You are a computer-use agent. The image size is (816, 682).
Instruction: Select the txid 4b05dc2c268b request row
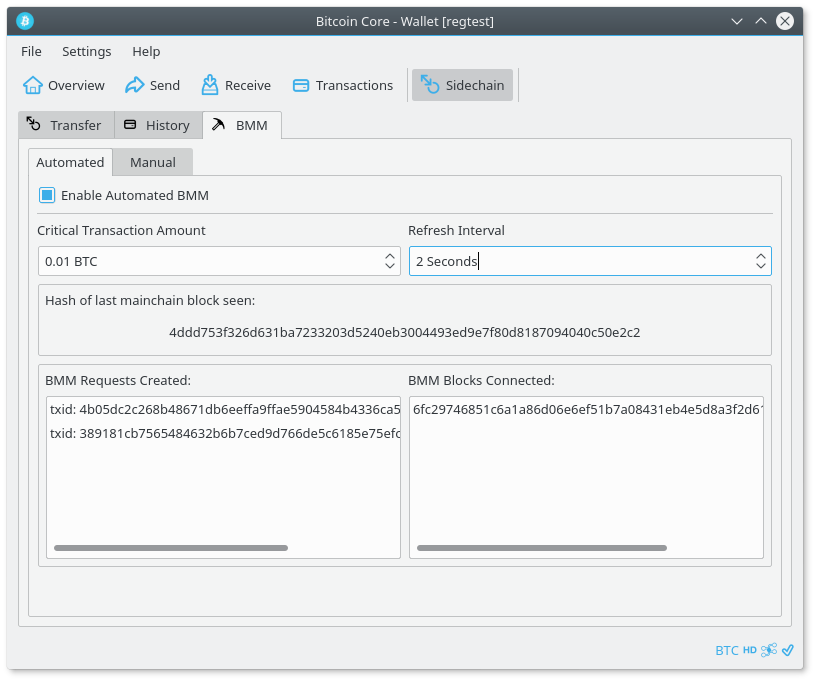(224, 409)
